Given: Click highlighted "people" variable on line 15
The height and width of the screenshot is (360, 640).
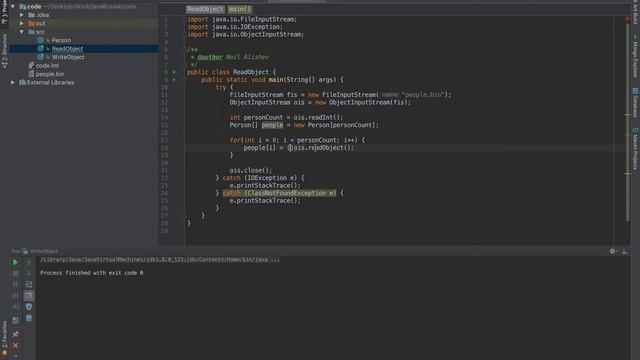Looking at the screenshot, I should coord(272,125).
